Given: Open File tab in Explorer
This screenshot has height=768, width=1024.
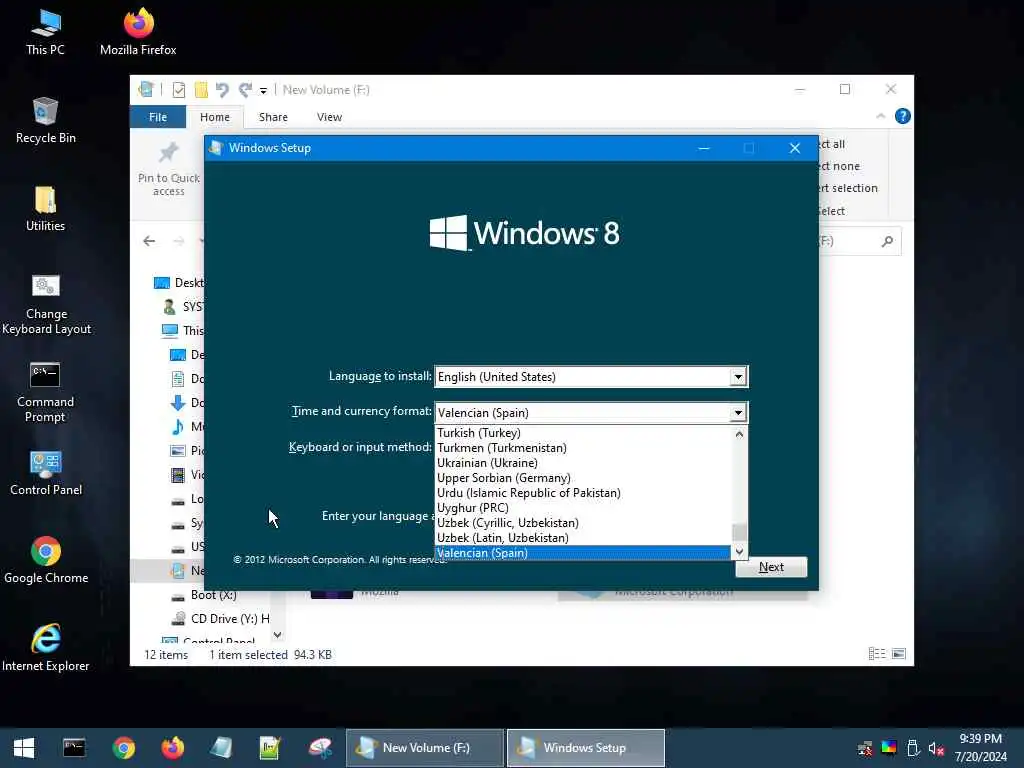Looking at the screenshot, I should pyautogui.click(x=158, y=117).
